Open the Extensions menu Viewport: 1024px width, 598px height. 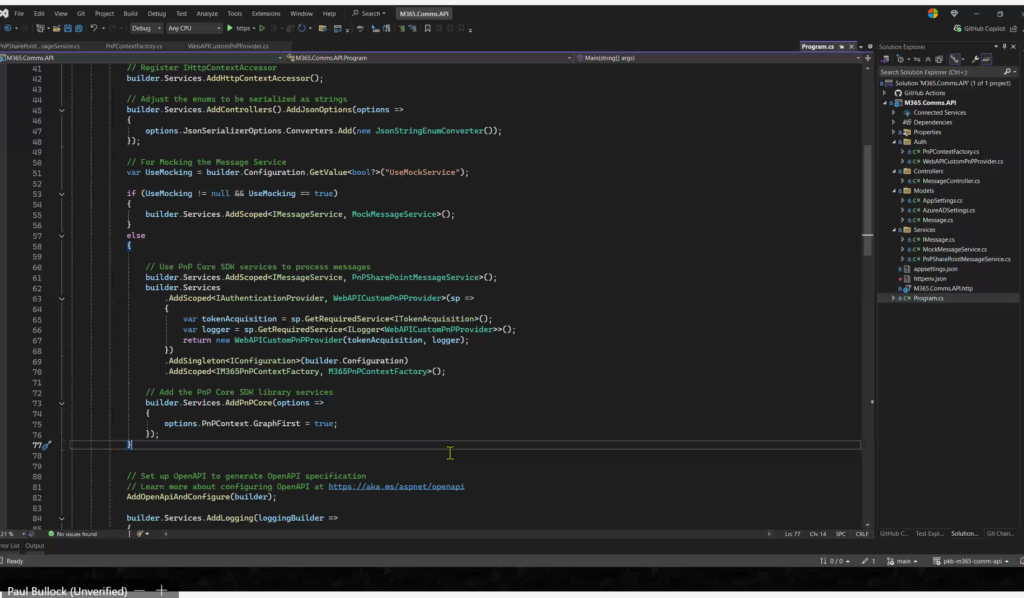pos(266,13)
